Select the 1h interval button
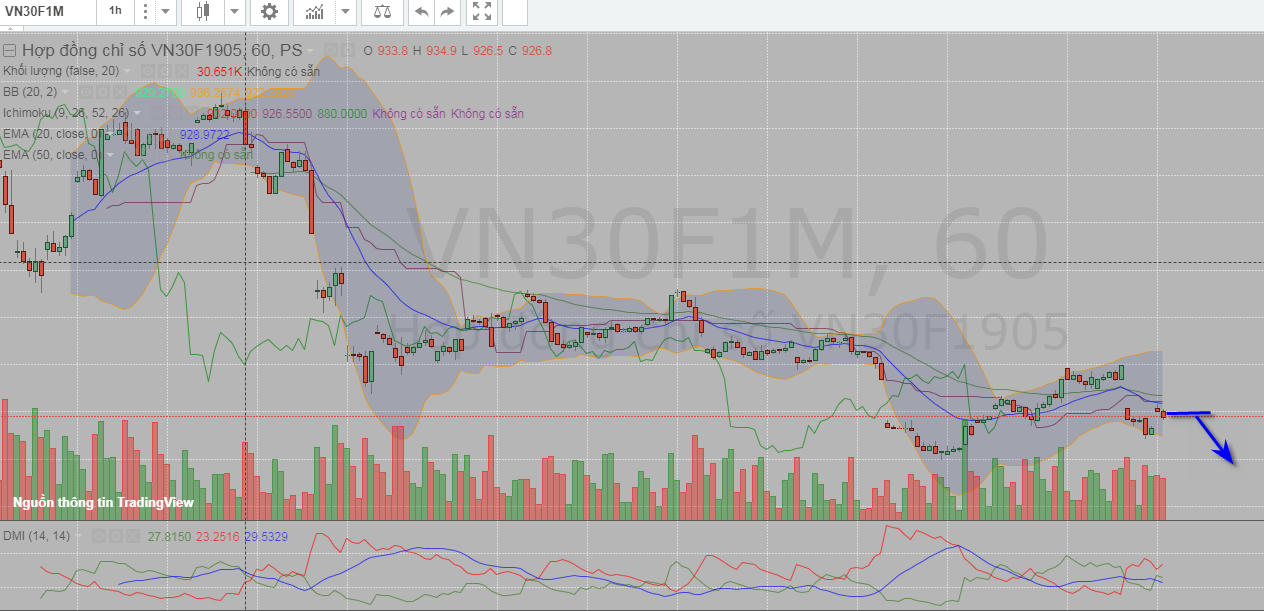 point(115,12)
